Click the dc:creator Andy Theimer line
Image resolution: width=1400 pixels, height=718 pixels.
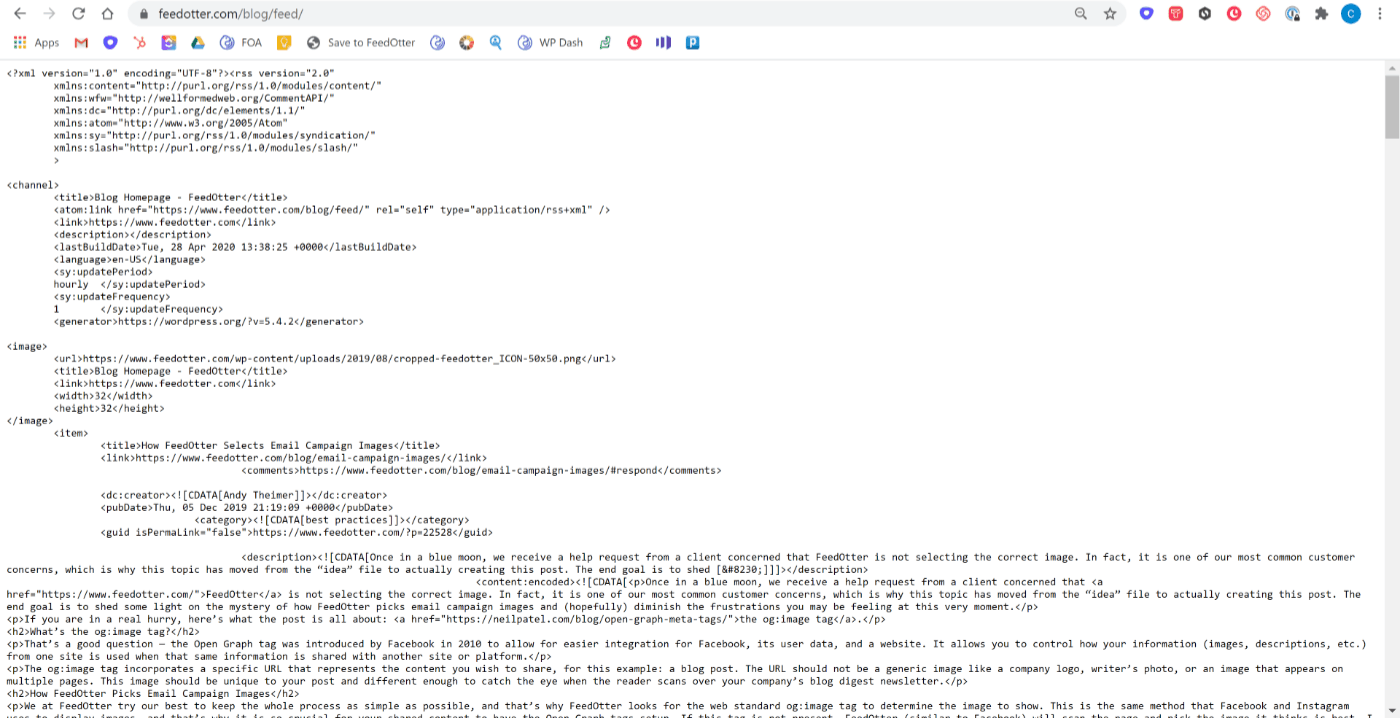pyautogui.click(x=244, y=494)
